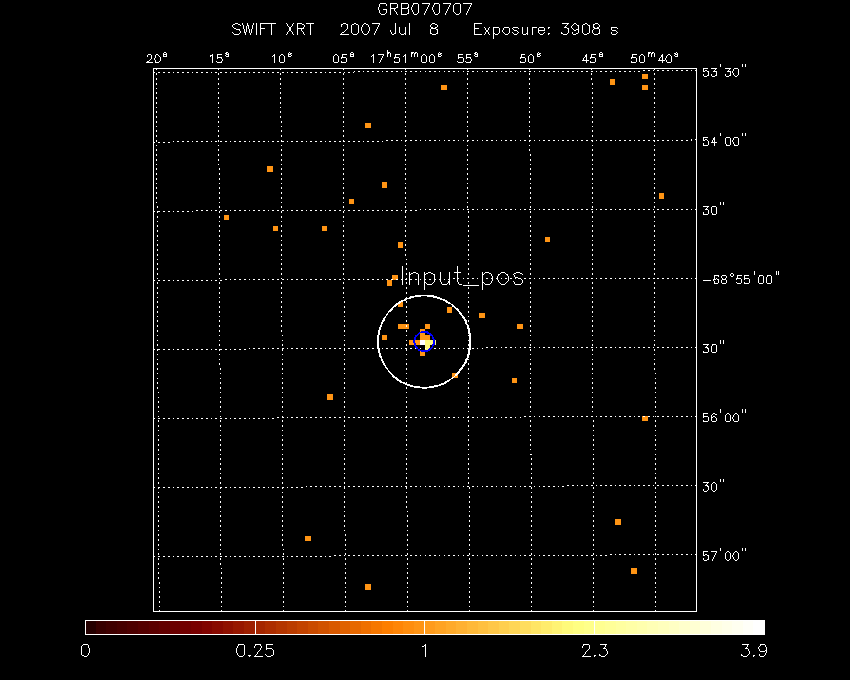The image size is (850, 680).
Task: Select the 10s right ascension tick label
Action: click(x=281, y=59)
